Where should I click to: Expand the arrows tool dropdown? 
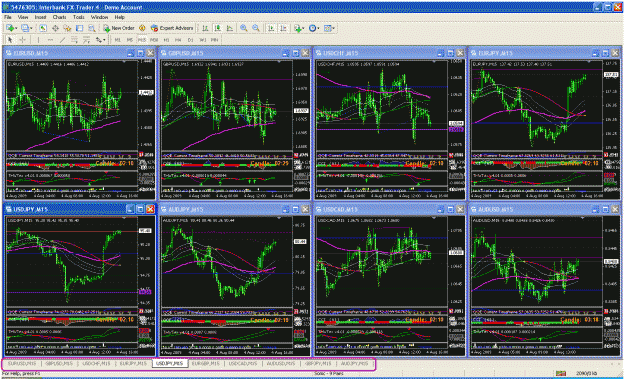pos(104,40)
